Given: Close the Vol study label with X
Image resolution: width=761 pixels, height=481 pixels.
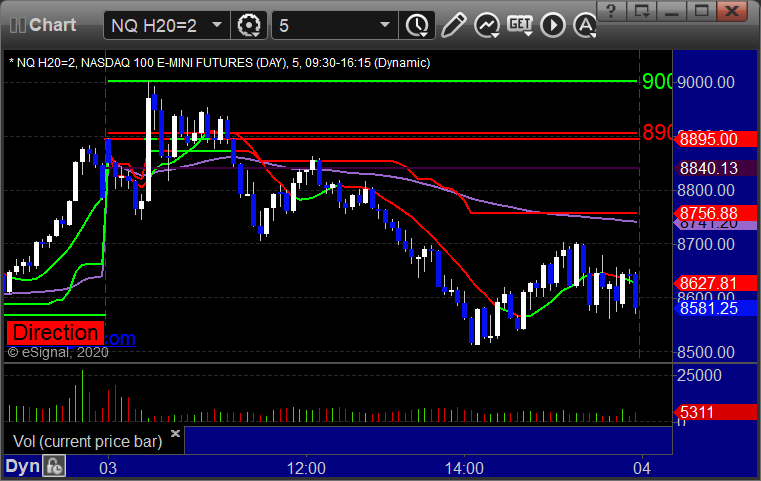Looking at the screenshot, I should point(175,433).
